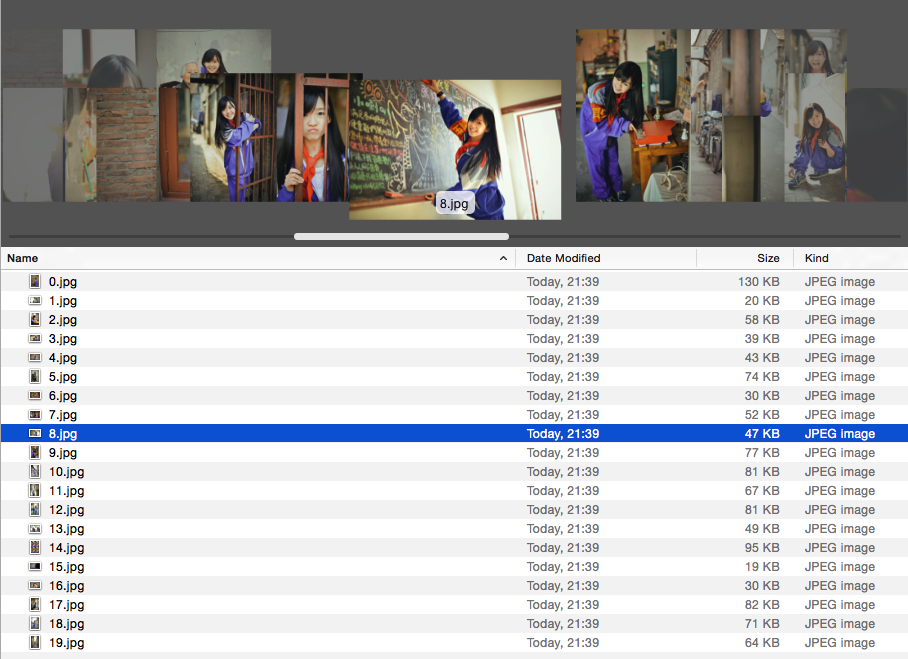Select the centered 8.jpg chalkboard cover

point(455,149)
